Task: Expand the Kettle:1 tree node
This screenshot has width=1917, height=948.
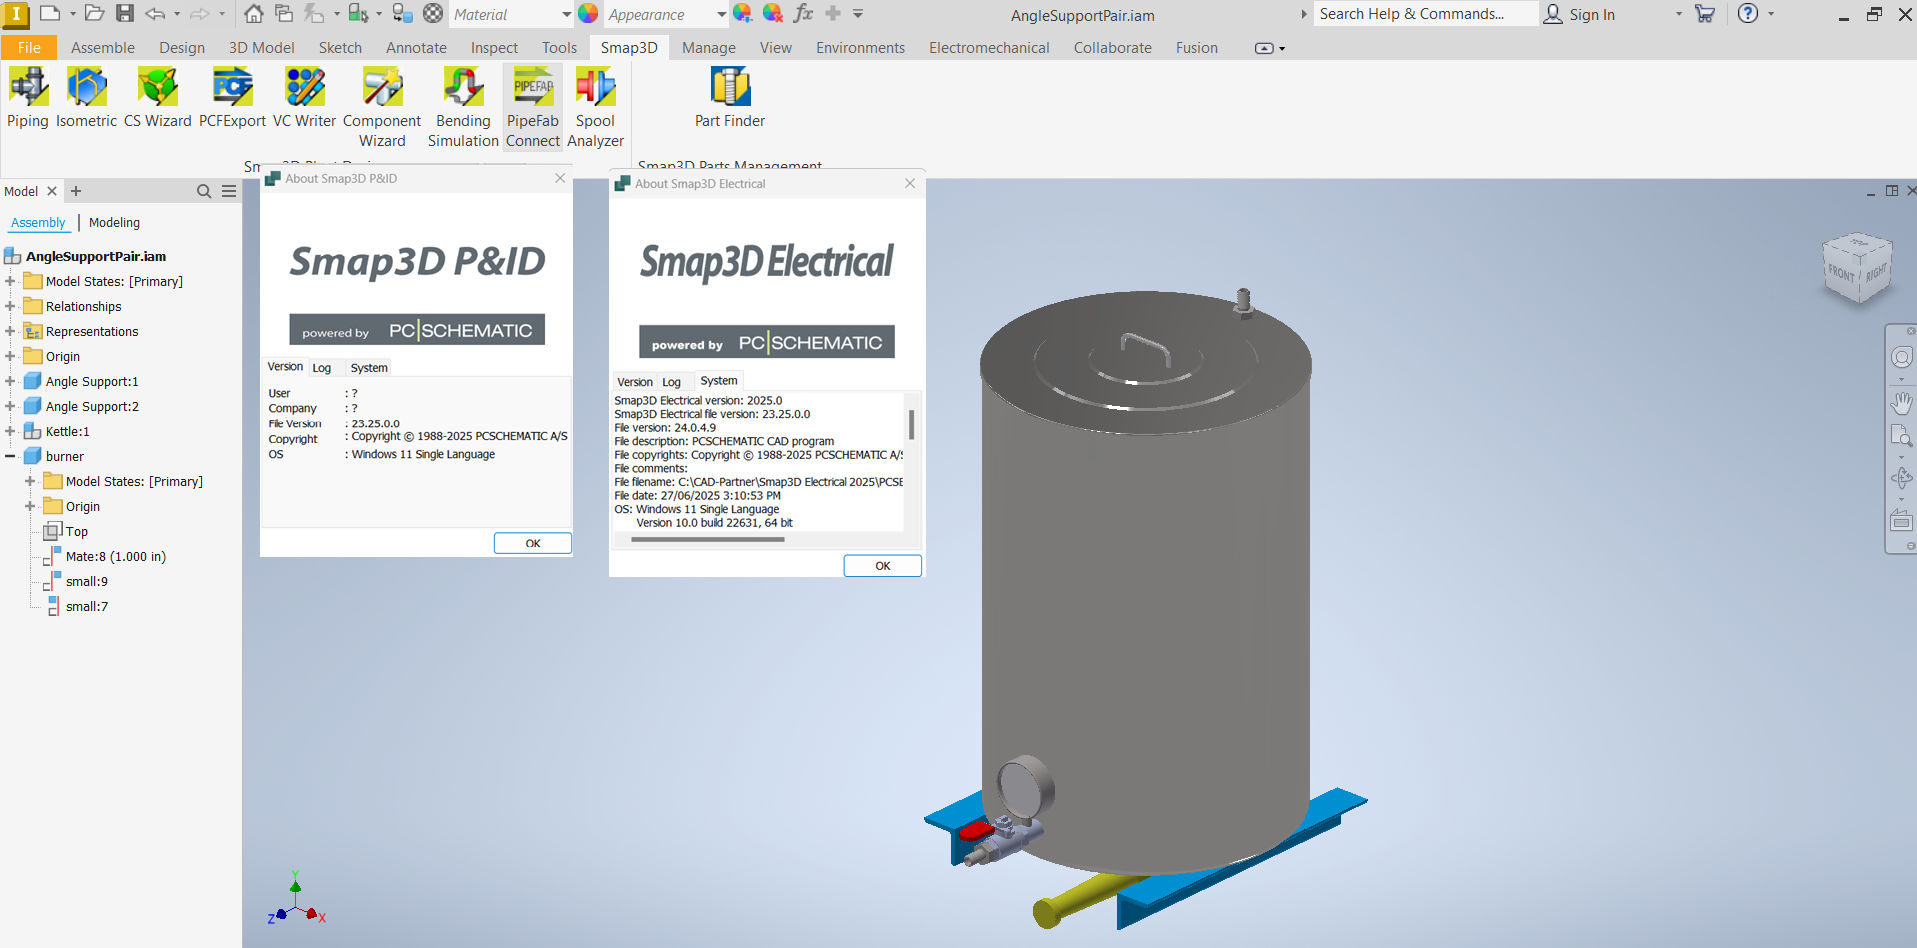Action: (10, 431)
